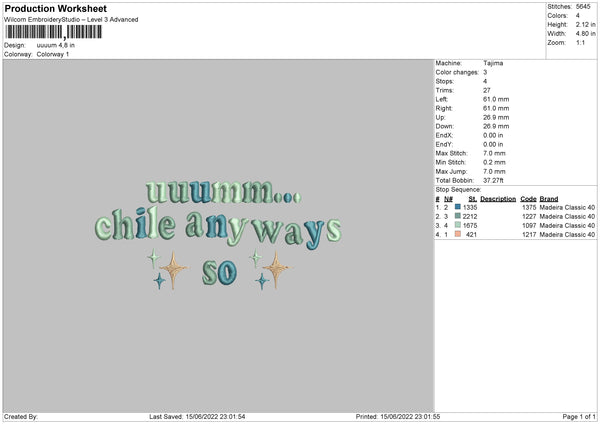Image resolution: width=600 pixels, height=424 pixels.
Task: Click the Last Saved timestamp "15/06/2022 23:01:54"
Action: pyautogui.click(x=215, y=416)
